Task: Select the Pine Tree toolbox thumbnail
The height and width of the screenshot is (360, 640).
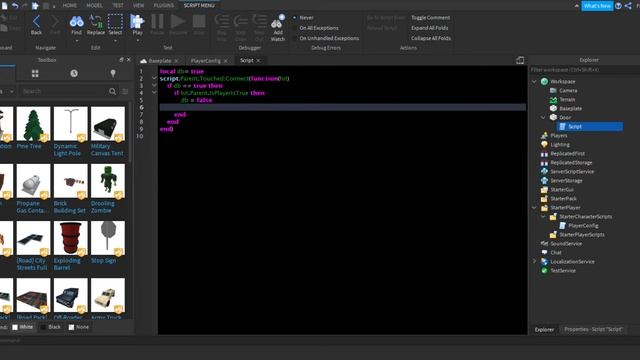Action: point(33,124)
